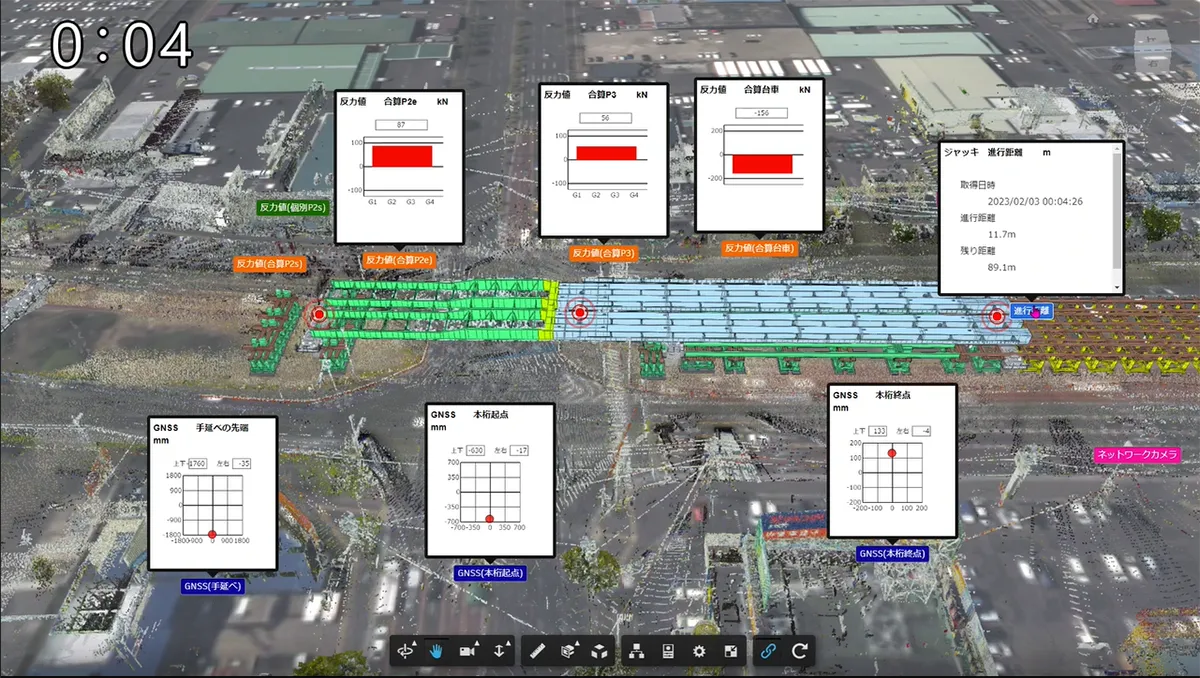Toggle the 反力値(個別P2s) green label
The height and width of the screenshot is (678, 1200).
[292, 207]
